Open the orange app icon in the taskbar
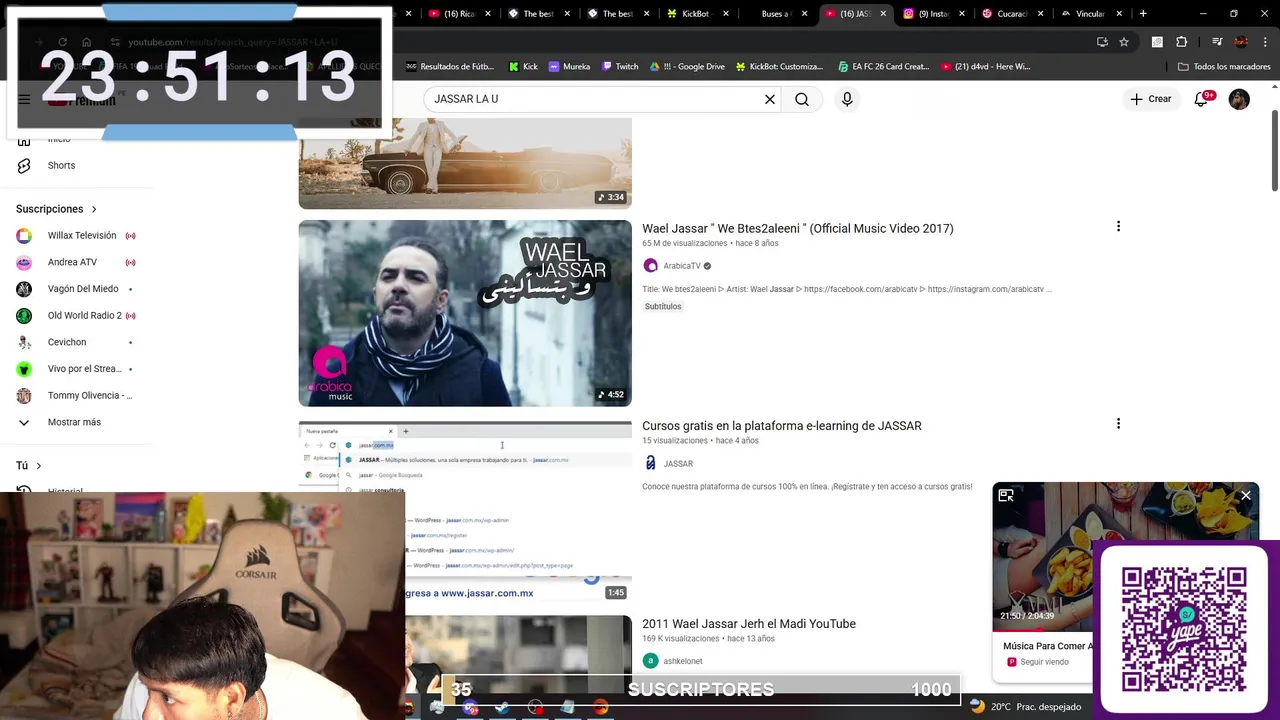The height and width of the screenshot is (720, 1280). (x=600, y=707)
